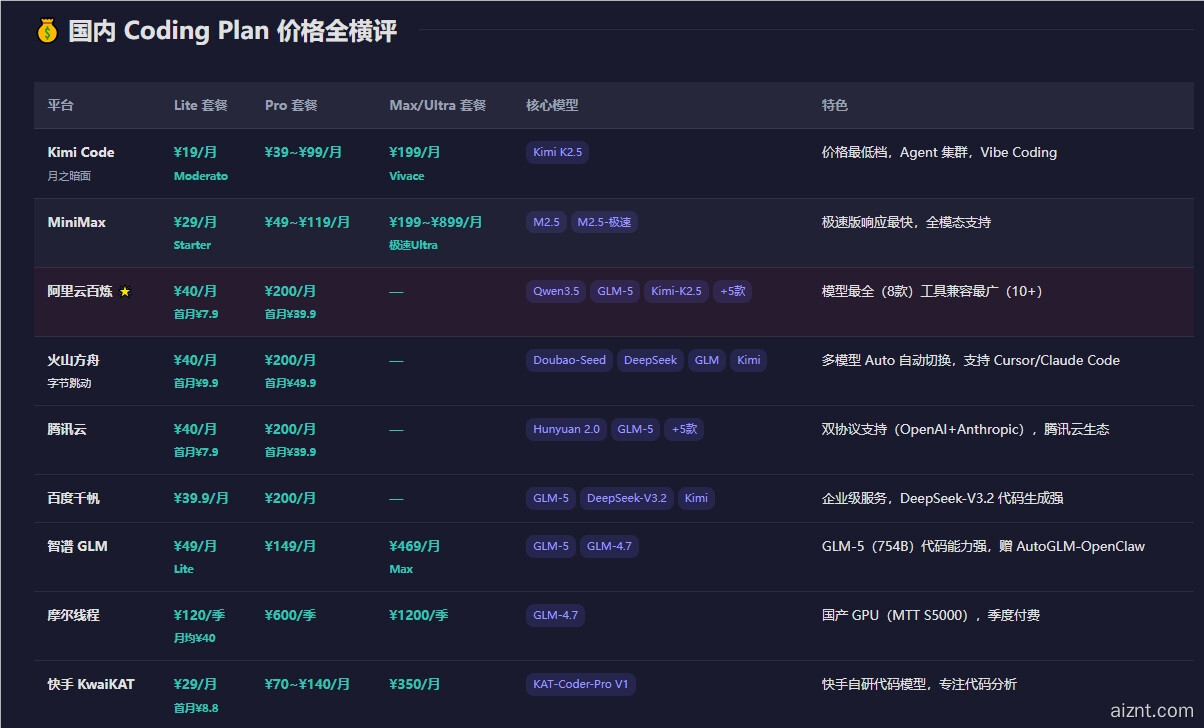The image size is (1204, 728).
Task: Select the Kimi K2.5 tag in Kimi Code row
Action: [557, 153]
